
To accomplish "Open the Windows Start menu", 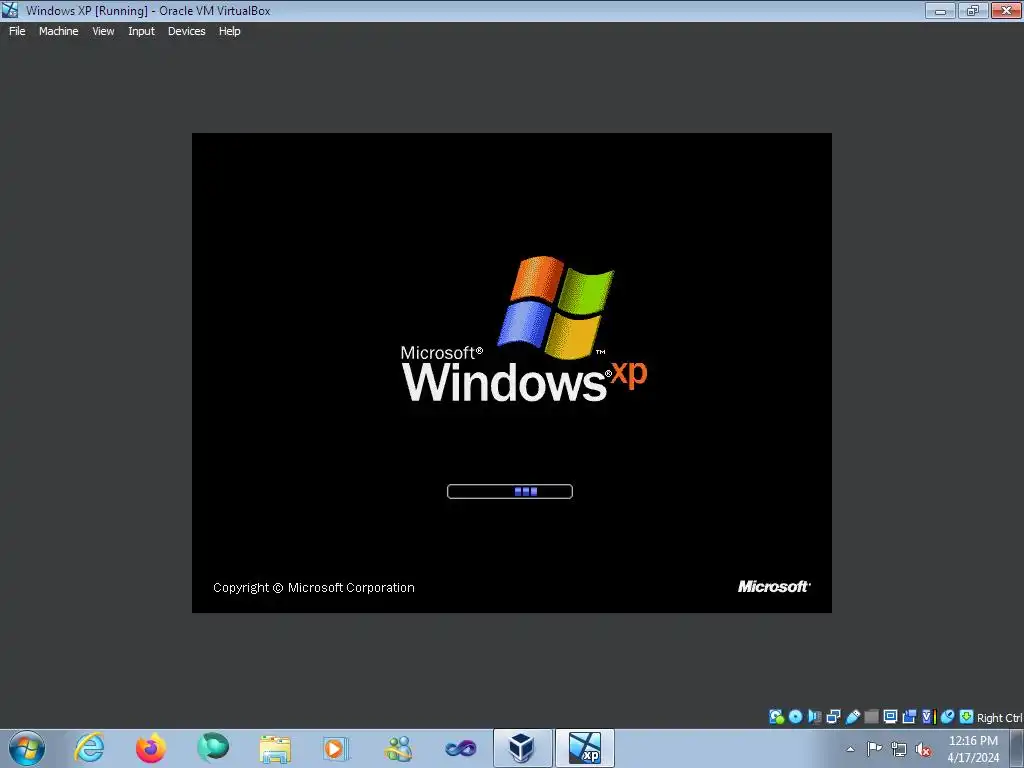I will point(27,748).
